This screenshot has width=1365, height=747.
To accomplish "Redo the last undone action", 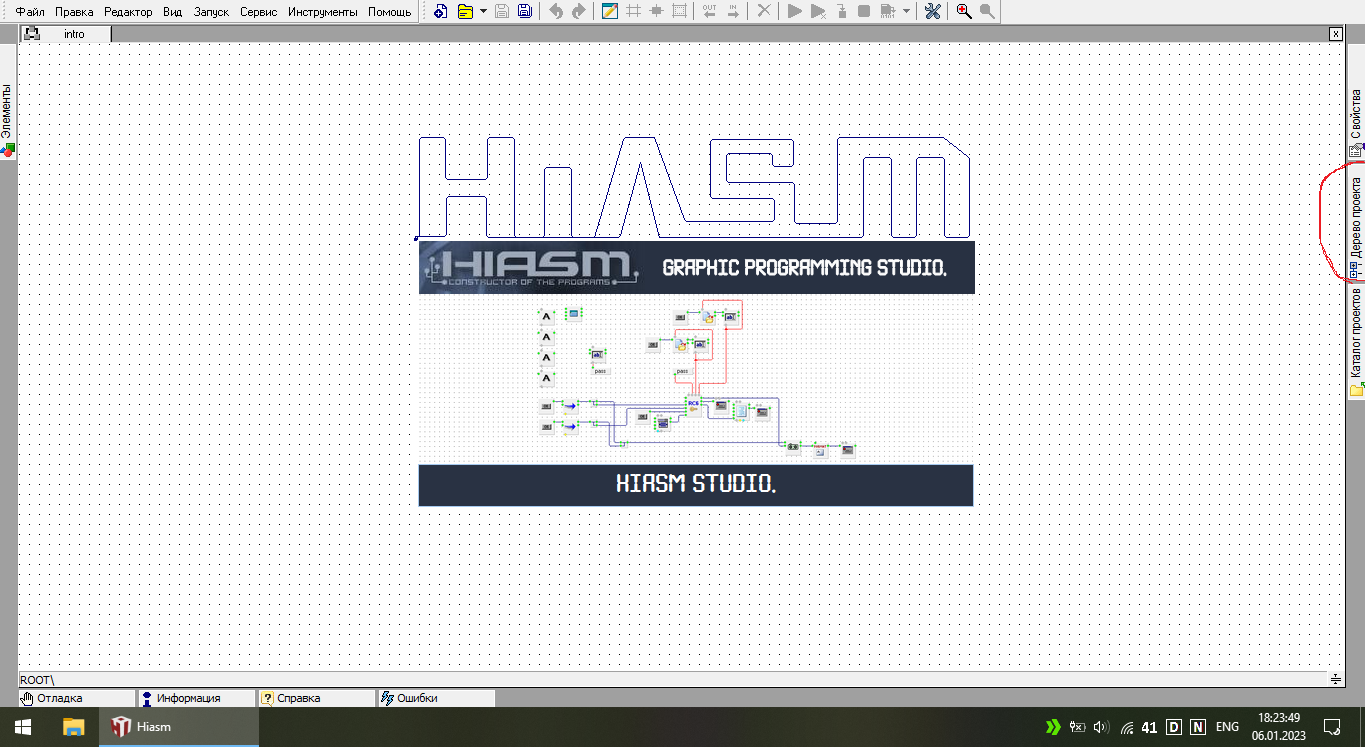I will [x=578, y=12].
